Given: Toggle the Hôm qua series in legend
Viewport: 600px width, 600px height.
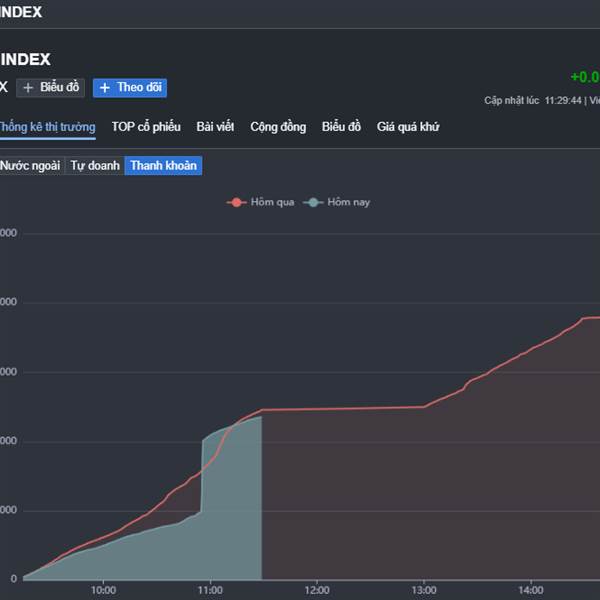Looking at the screenshot, I should [x=263, y=203].
